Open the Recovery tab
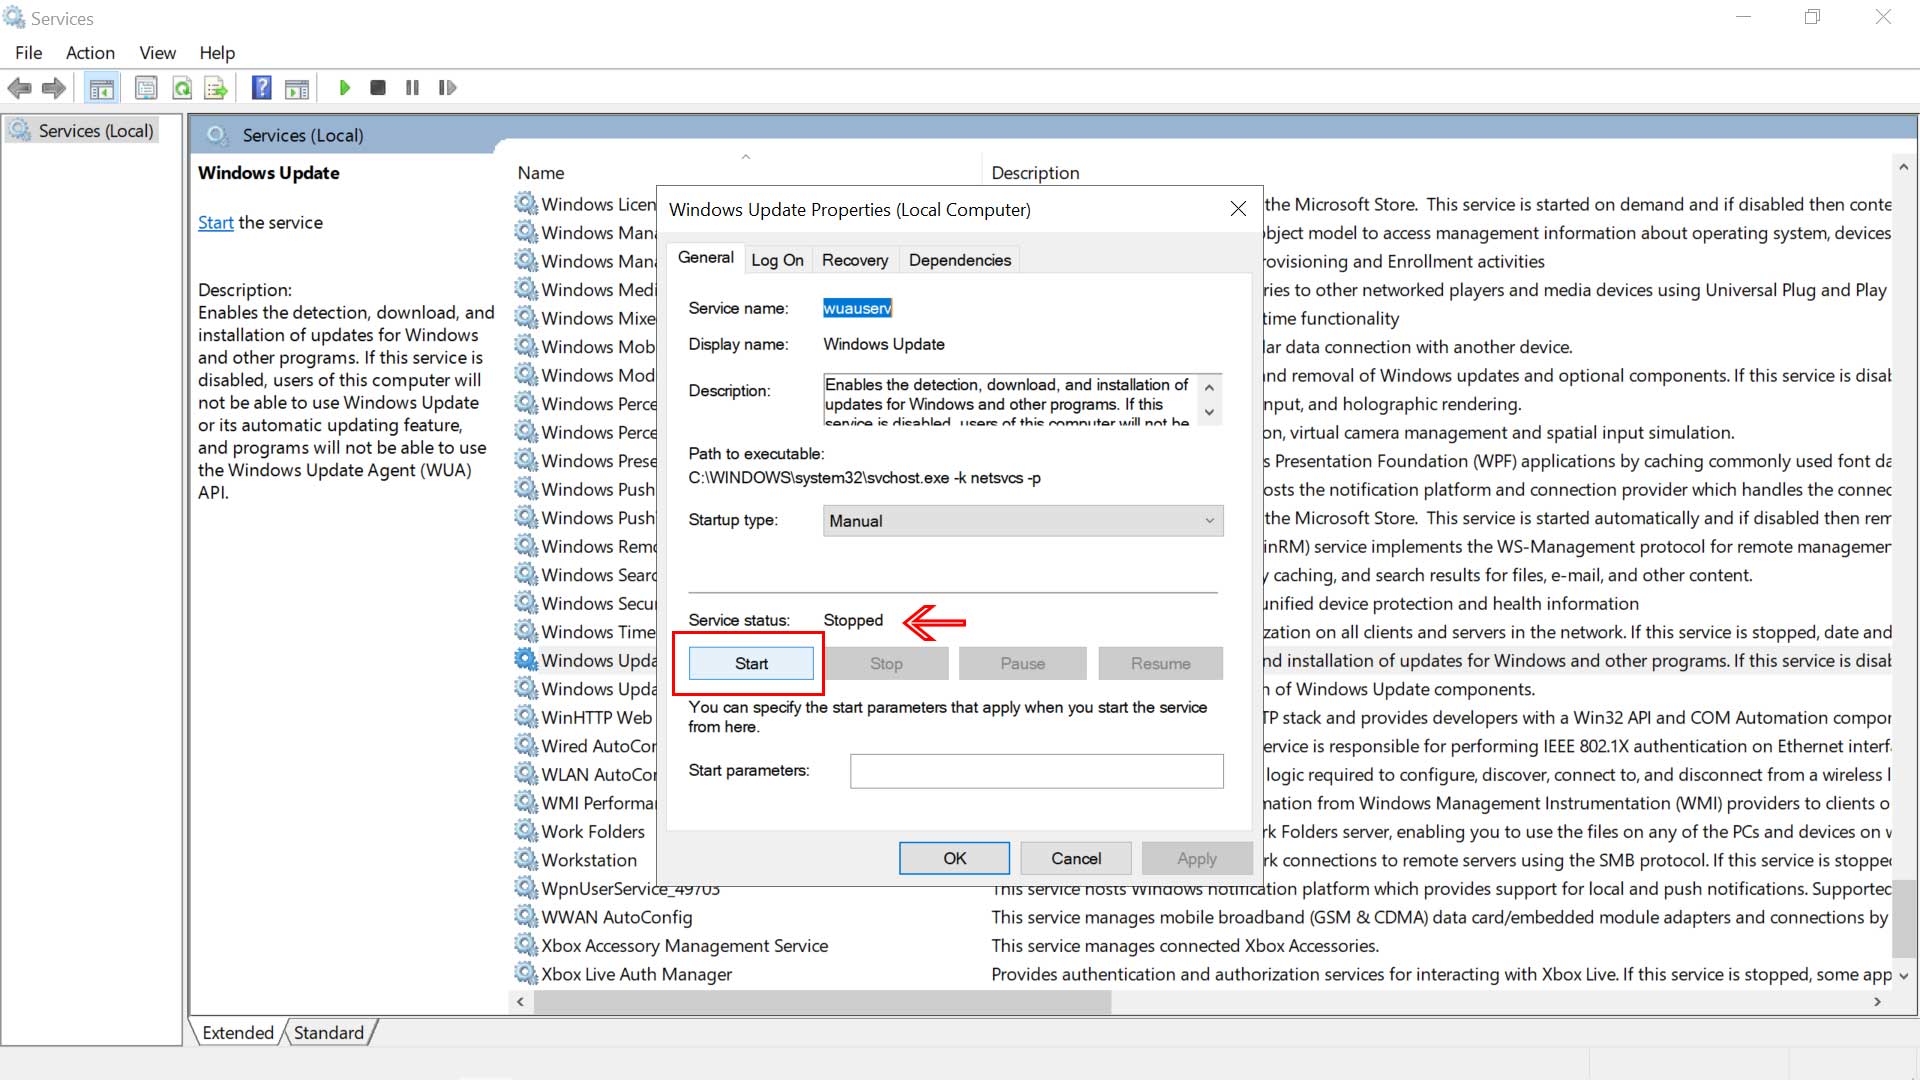The width and height of the screenshot is (1920, 1080). coord(854,260)
